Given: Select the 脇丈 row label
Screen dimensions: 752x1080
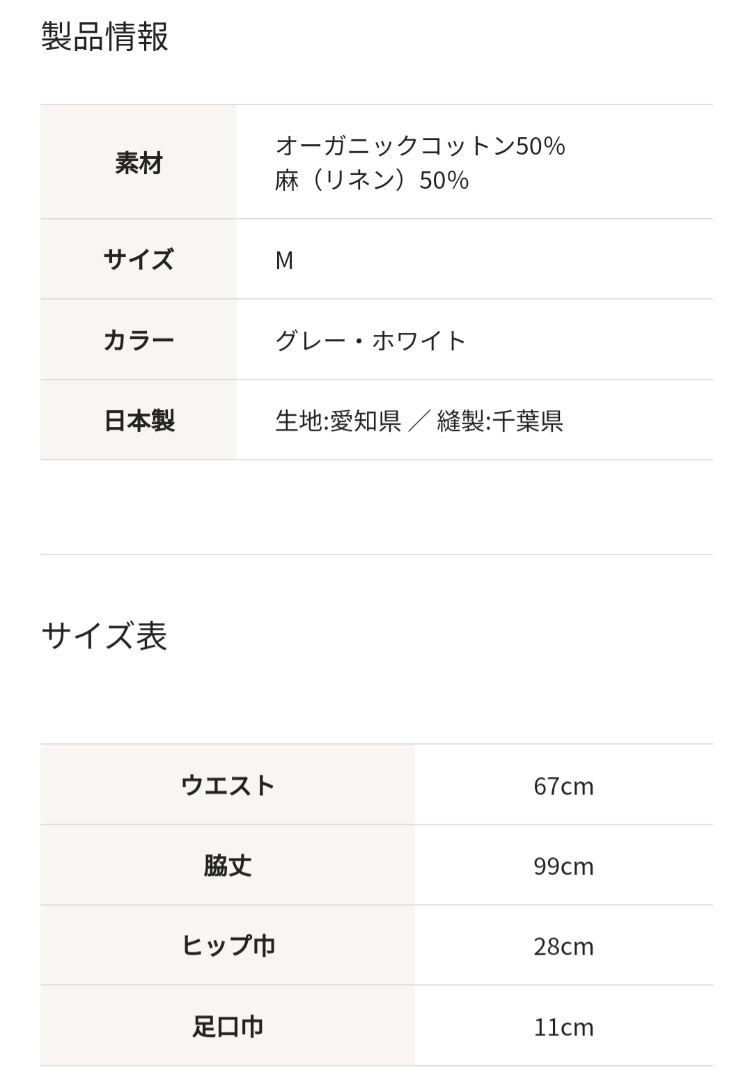Looking at the screenshot, I should pyautogui.click(x=228, y=866).
